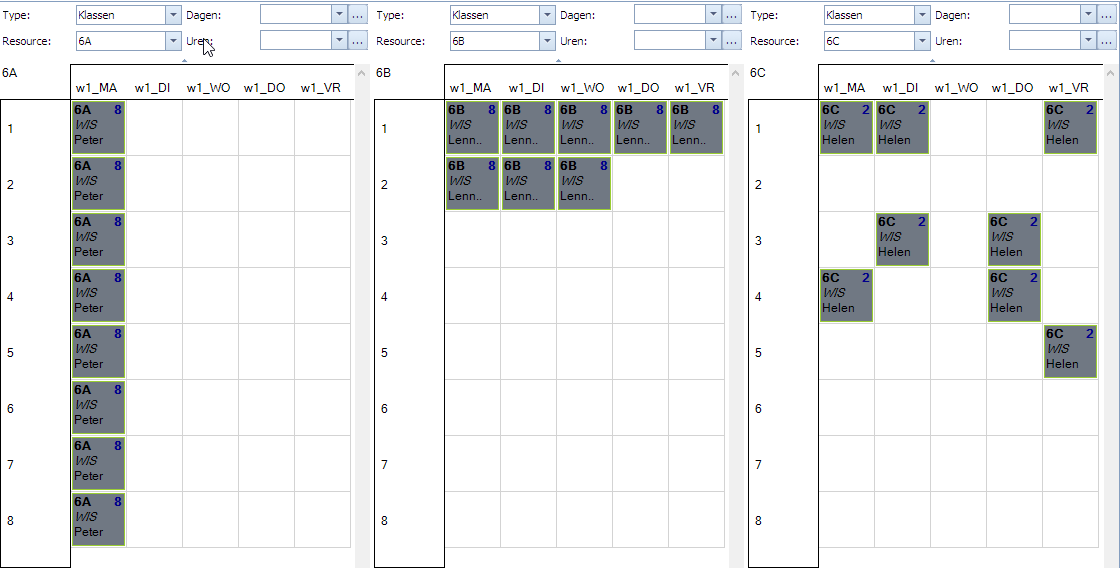Select the 6A Peter lesson in hour 1 on w1_MA
This screenshot has width=1120, height=568.
(99, 128)
